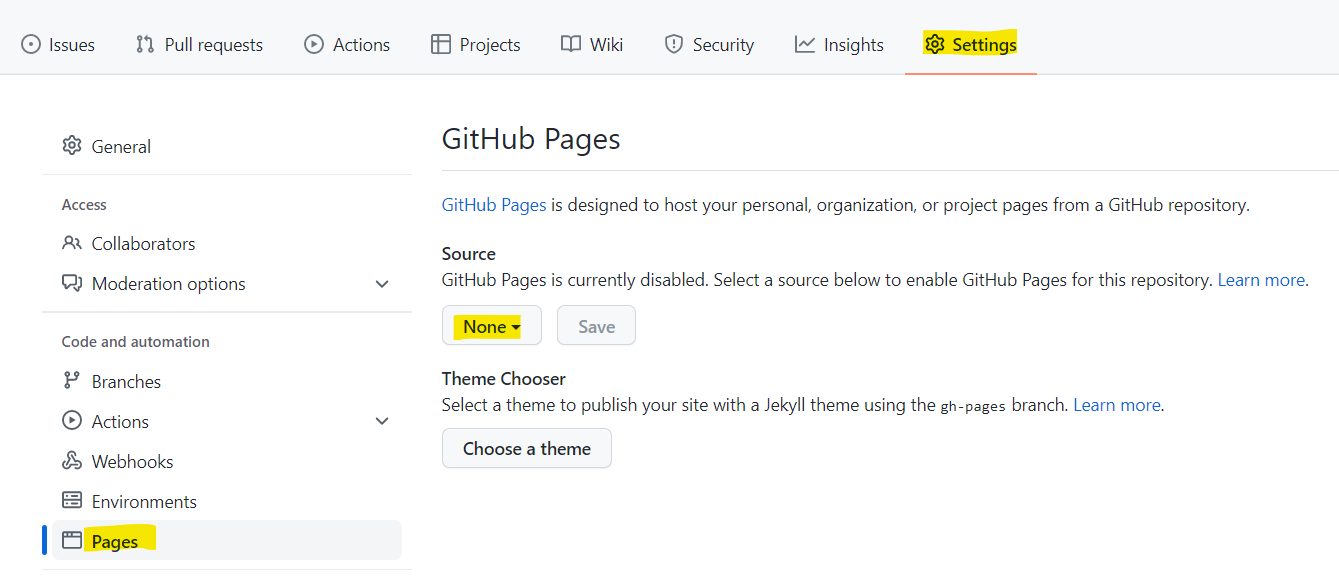Open the Issues tab
This screenshot has width=1339, height=585.
tap(58, 45)
